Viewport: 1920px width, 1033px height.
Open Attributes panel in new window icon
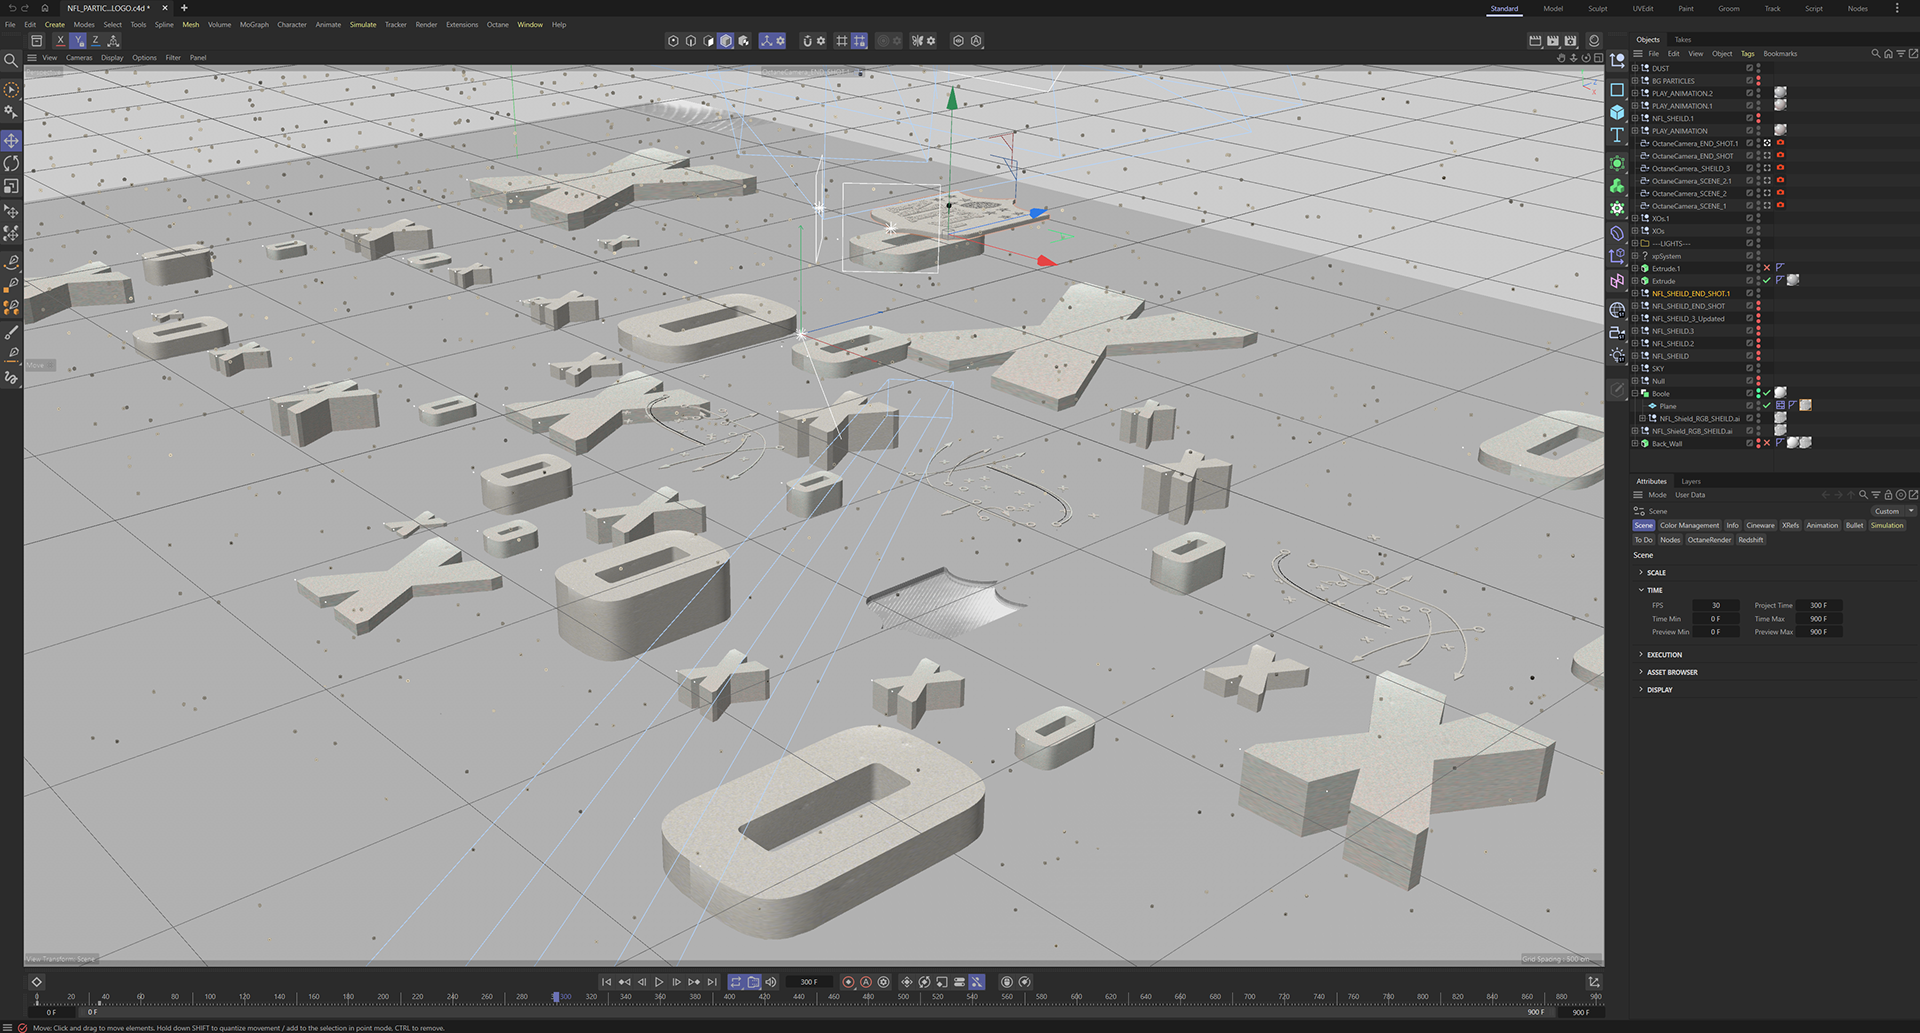coord(1913,495)
